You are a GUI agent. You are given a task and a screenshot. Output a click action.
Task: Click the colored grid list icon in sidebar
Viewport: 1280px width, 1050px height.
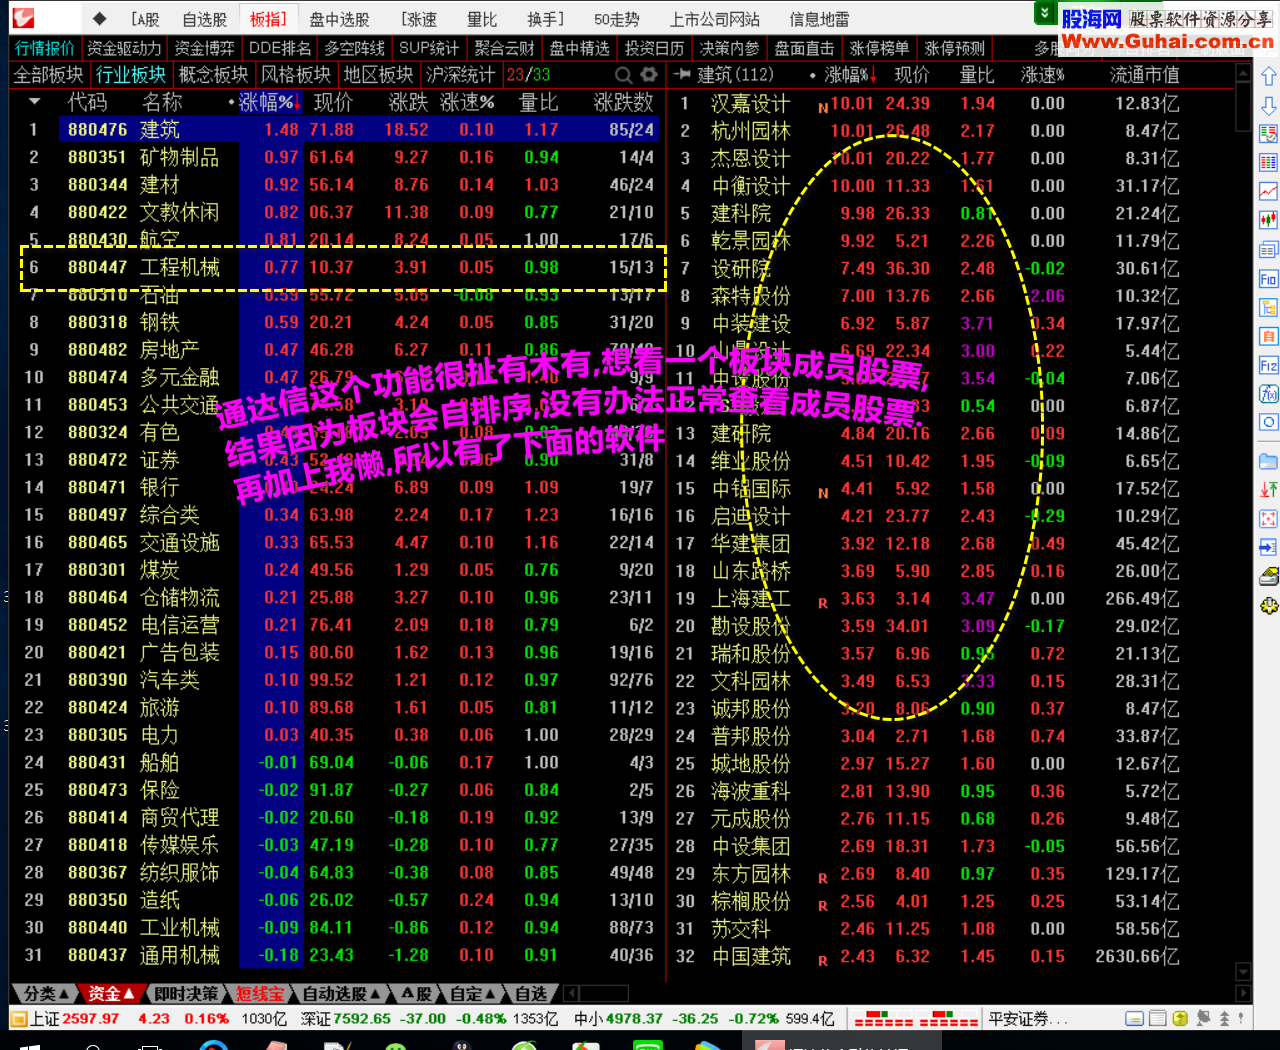pyautogui.click(x=1268, y=163)
